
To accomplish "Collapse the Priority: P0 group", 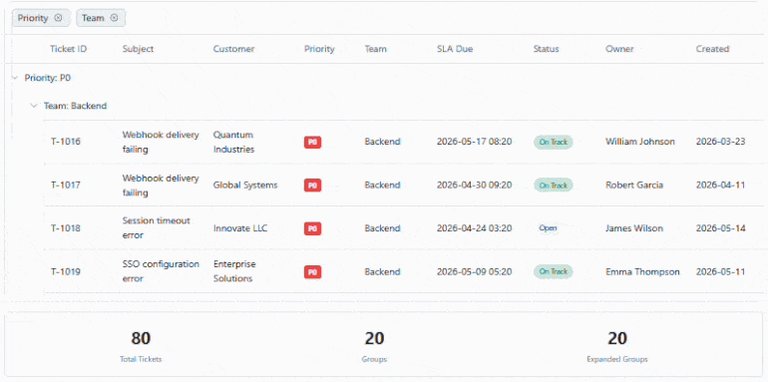I will (x=15, y=77).
